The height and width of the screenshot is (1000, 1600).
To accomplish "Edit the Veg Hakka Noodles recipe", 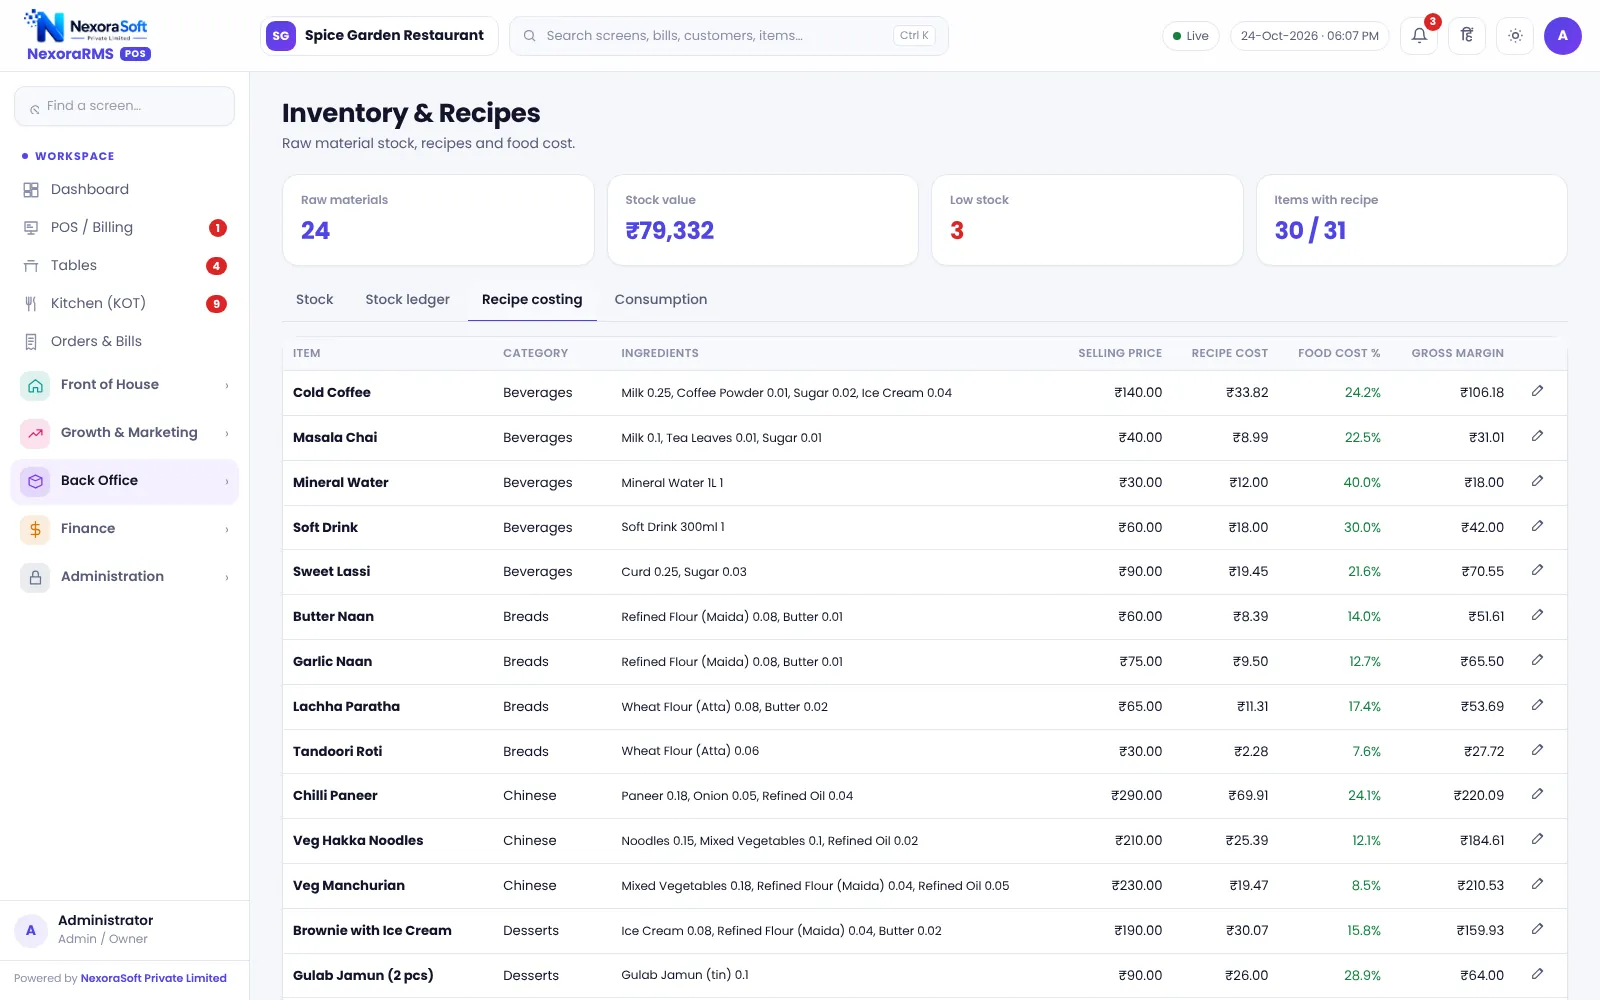I will coord(1537,839).
